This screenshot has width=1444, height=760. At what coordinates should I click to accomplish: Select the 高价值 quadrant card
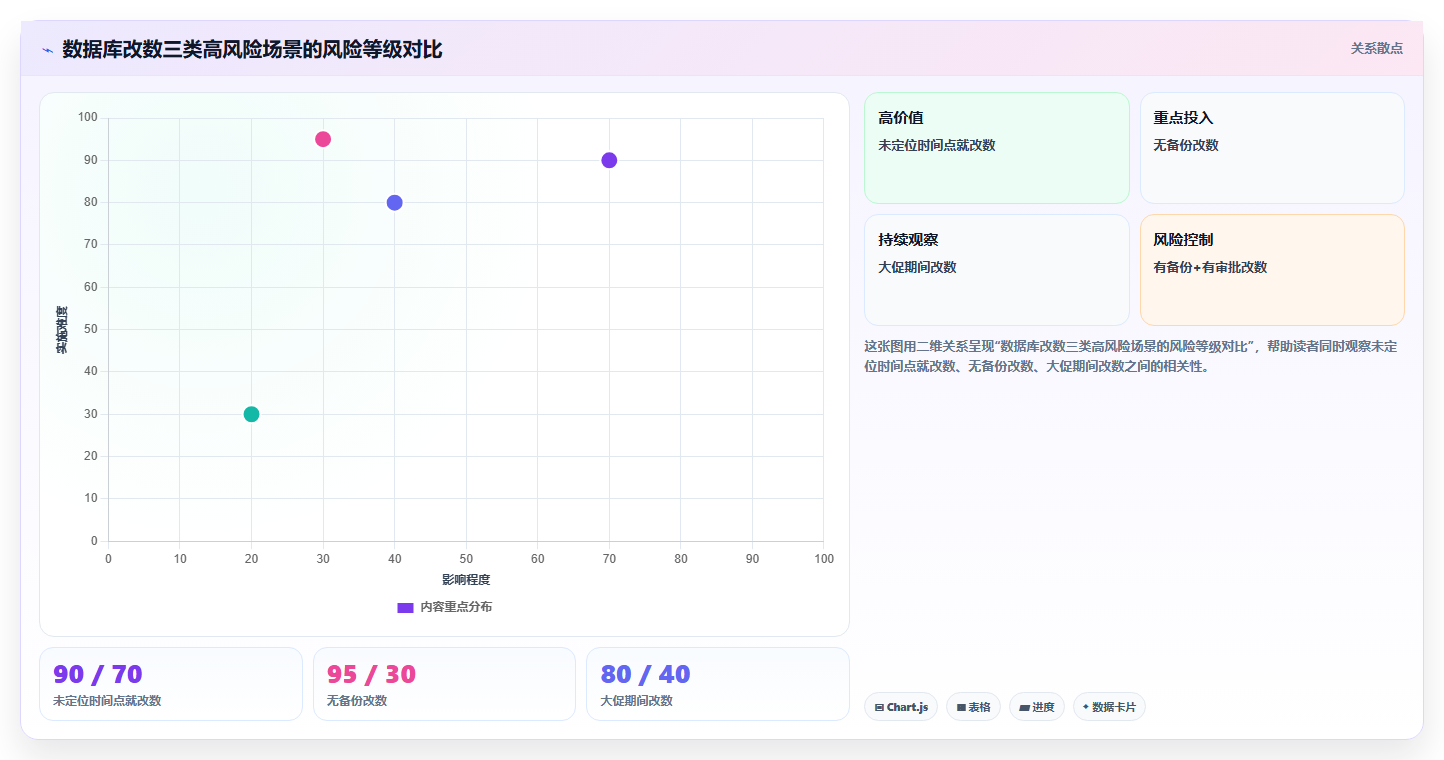997,148
